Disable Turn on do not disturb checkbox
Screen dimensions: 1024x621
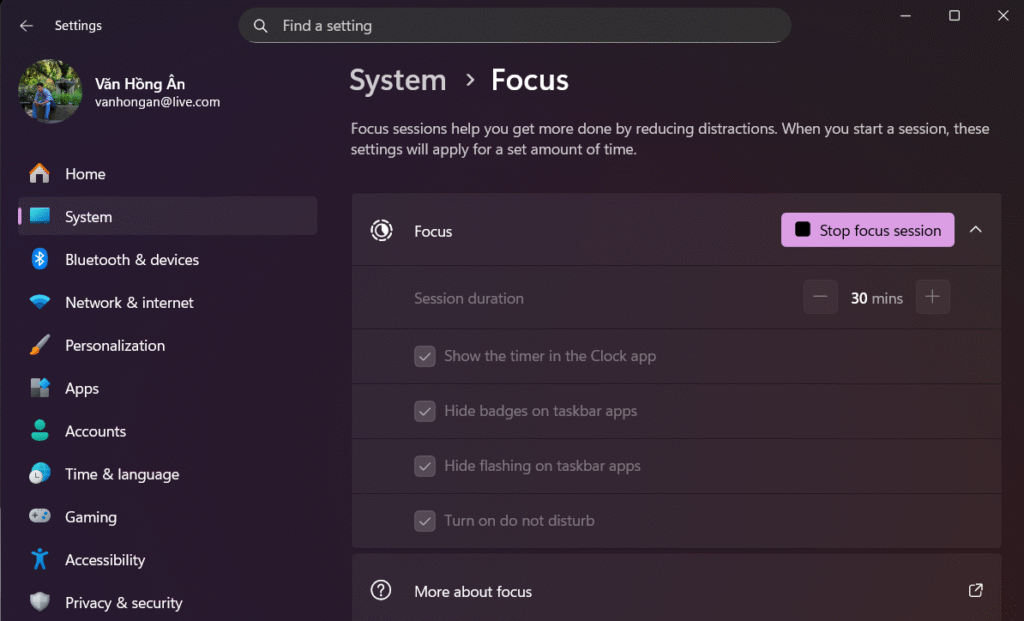coord(425,521)
